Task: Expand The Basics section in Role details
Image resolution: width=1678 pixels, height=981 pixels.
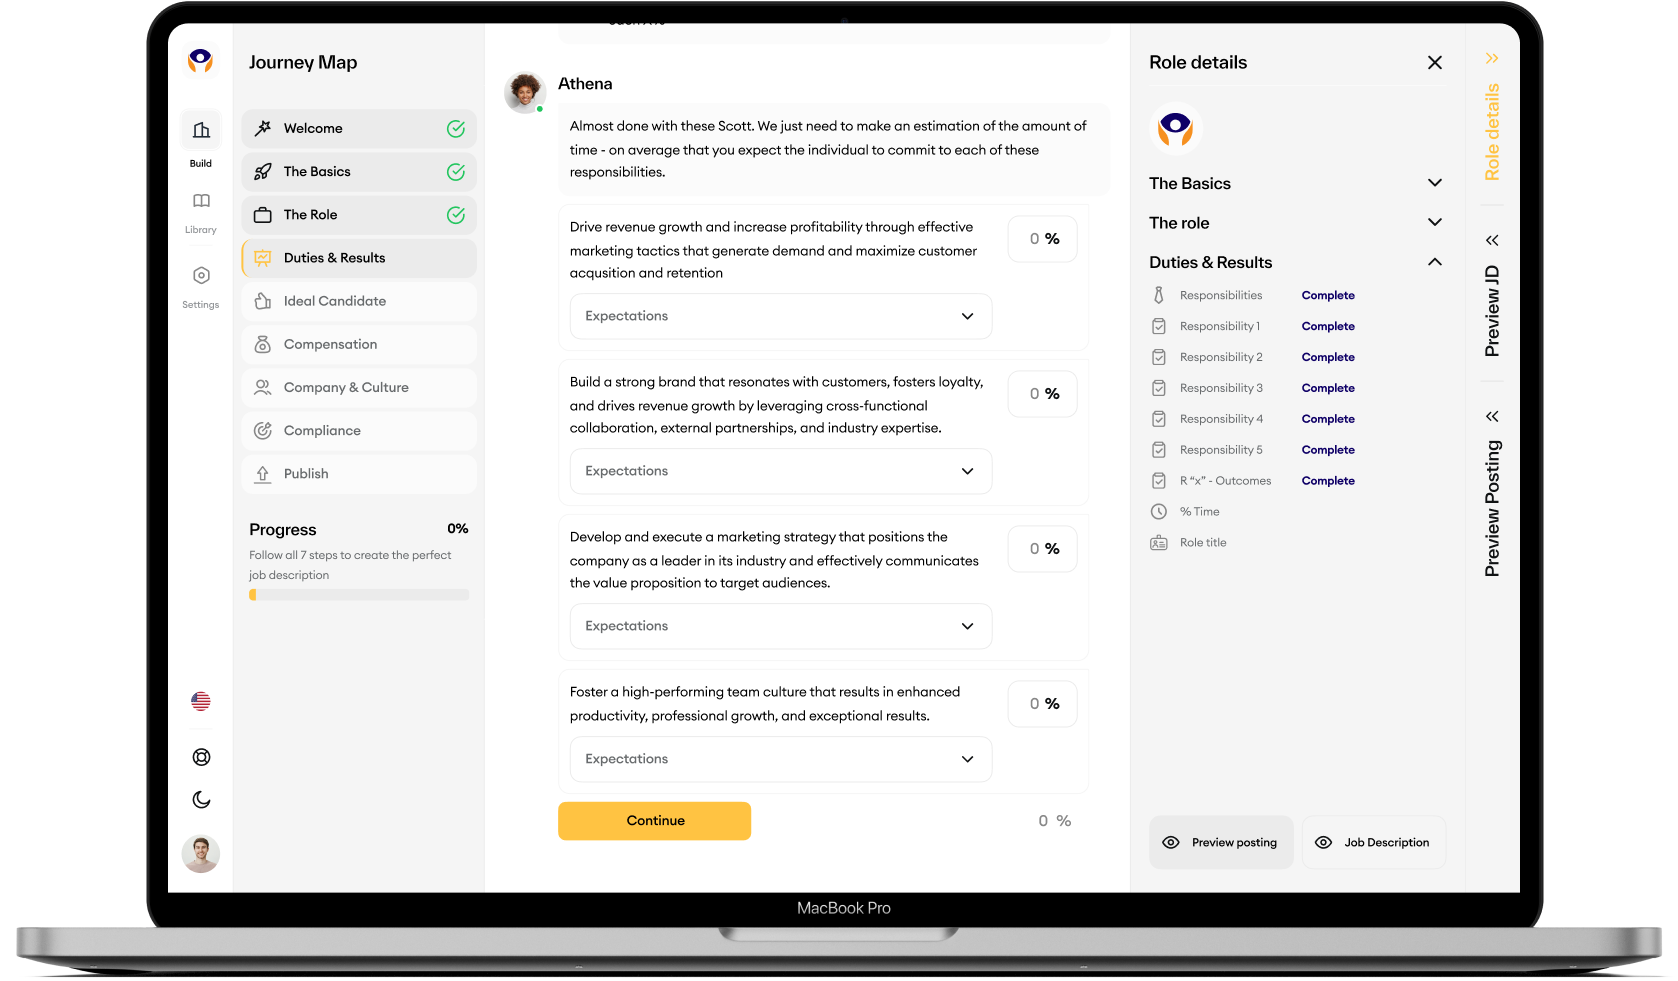Action: (1435, 183)
